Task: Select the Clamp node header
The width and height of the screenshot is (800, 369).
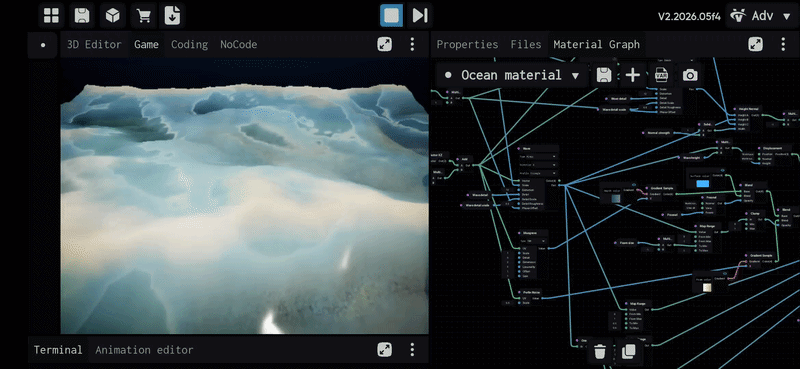Action: [x=755, y=214]
